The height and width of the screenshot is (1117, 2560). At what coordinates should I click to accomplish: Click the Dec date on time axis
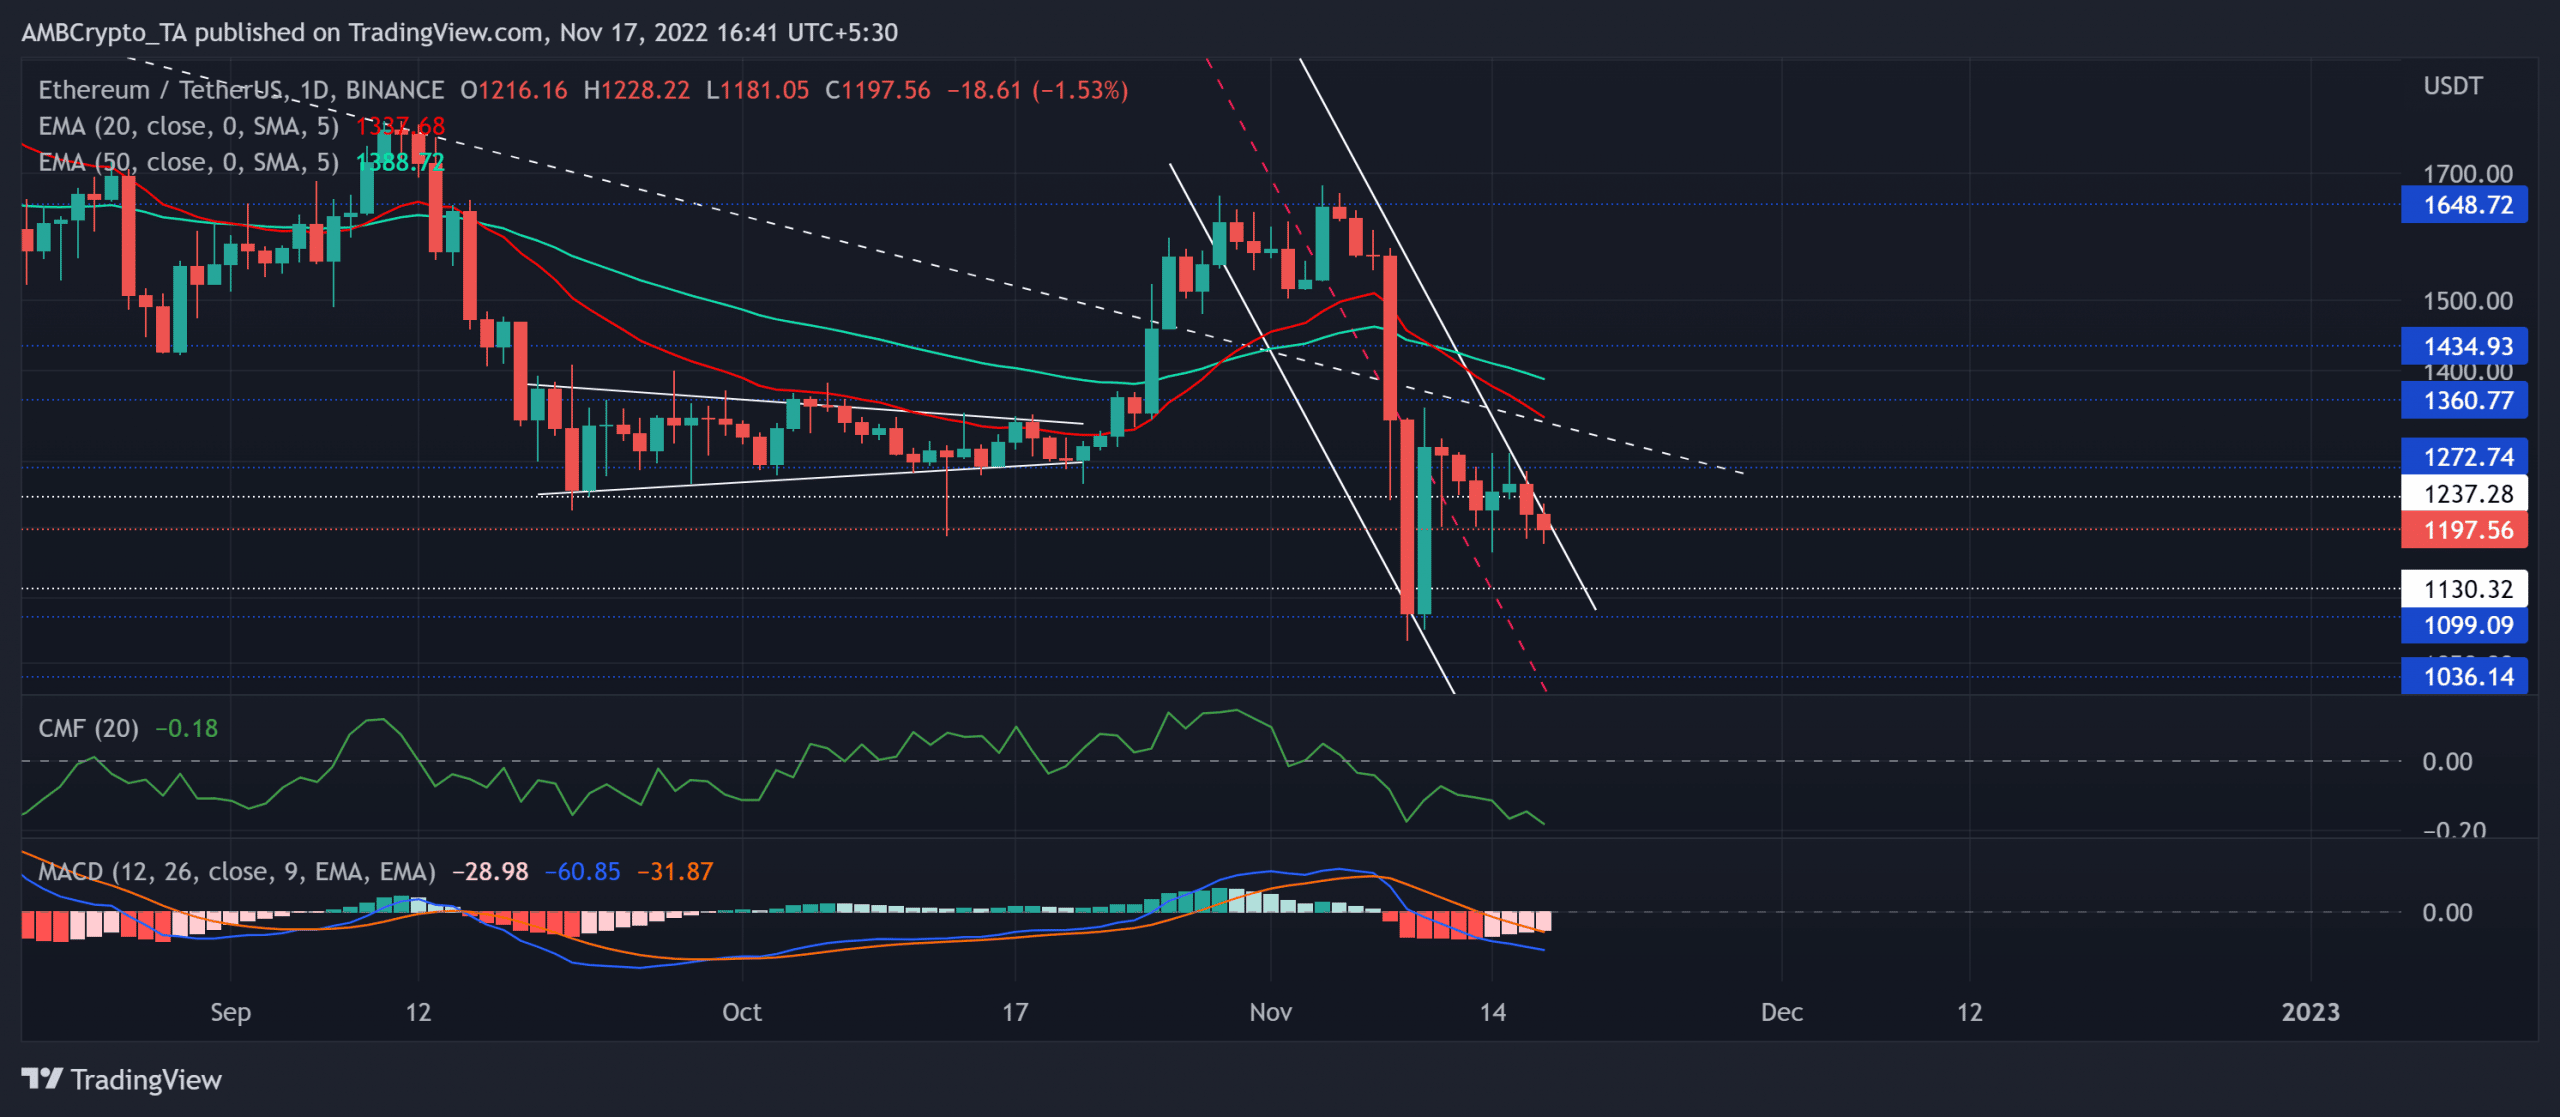pos(1782,1012)
